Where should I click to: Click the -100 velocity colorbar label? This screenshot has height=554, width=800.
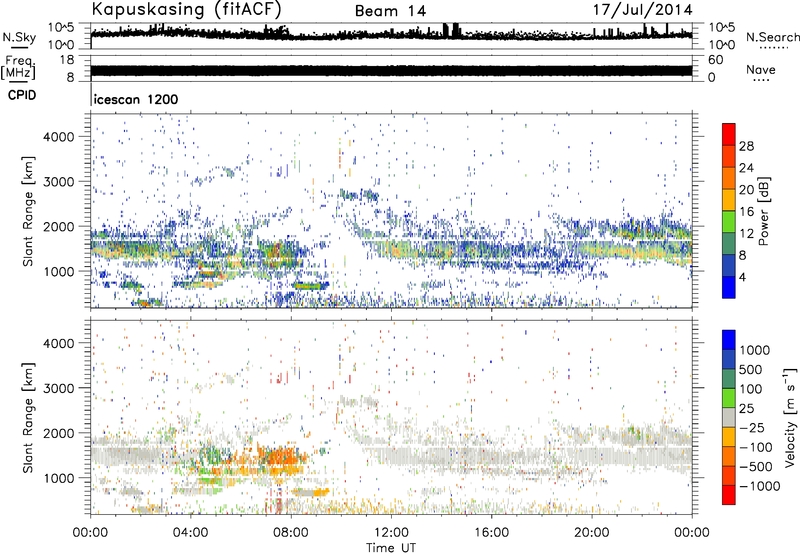pos(756,447)
